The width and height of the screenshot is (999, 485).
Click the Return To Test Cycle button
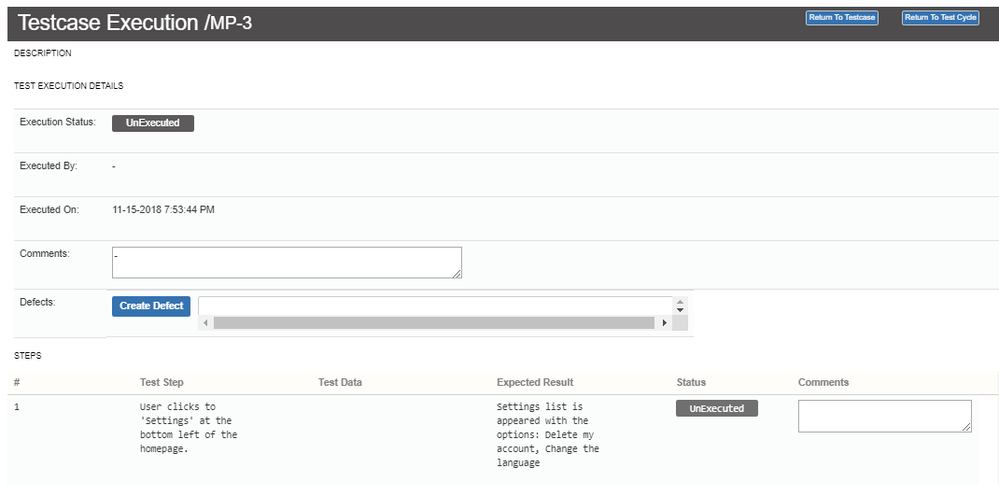click(940, 18)
